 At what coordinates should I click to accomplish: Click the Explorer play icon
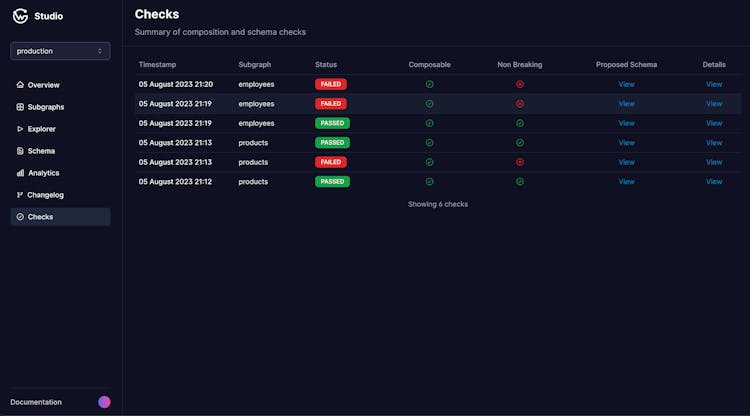click(x=20, y=129)
